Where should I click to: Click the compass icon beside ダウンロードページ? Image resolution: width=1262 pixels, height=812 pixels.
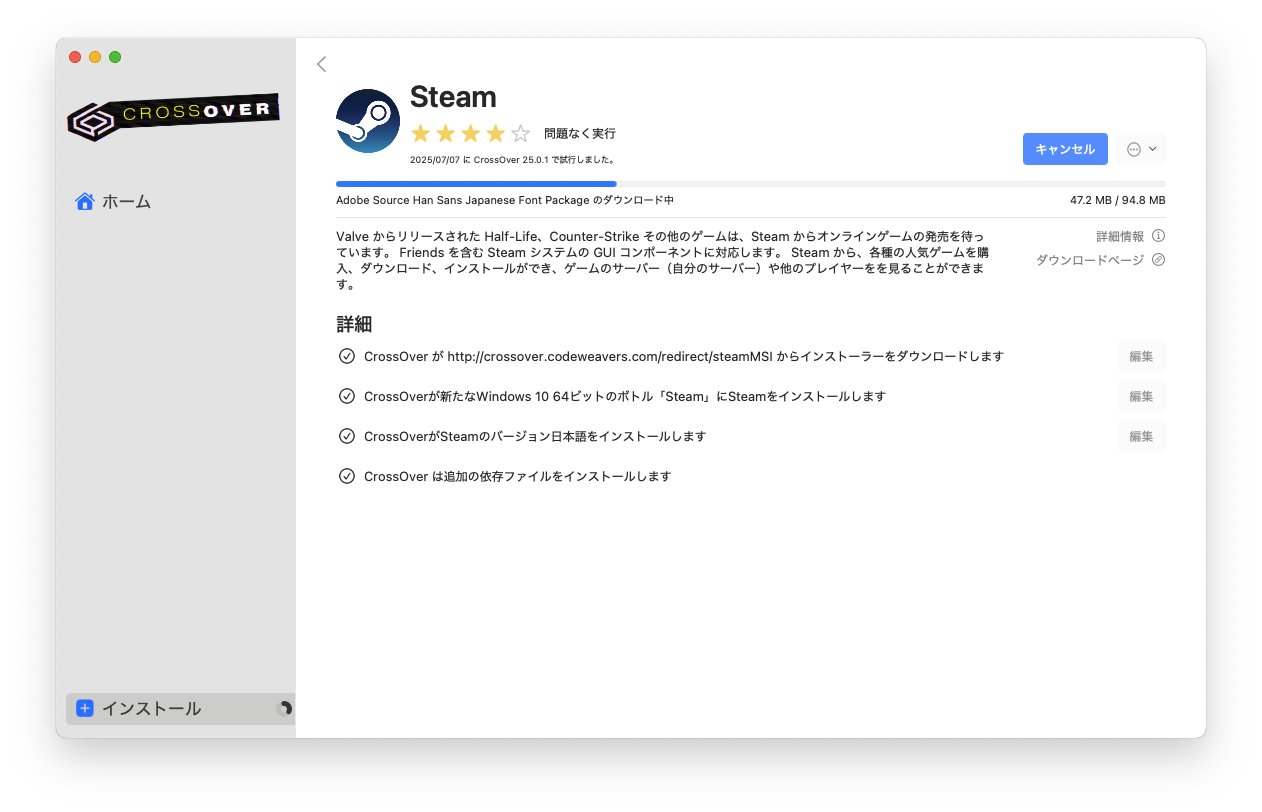tap(1158, 260)
